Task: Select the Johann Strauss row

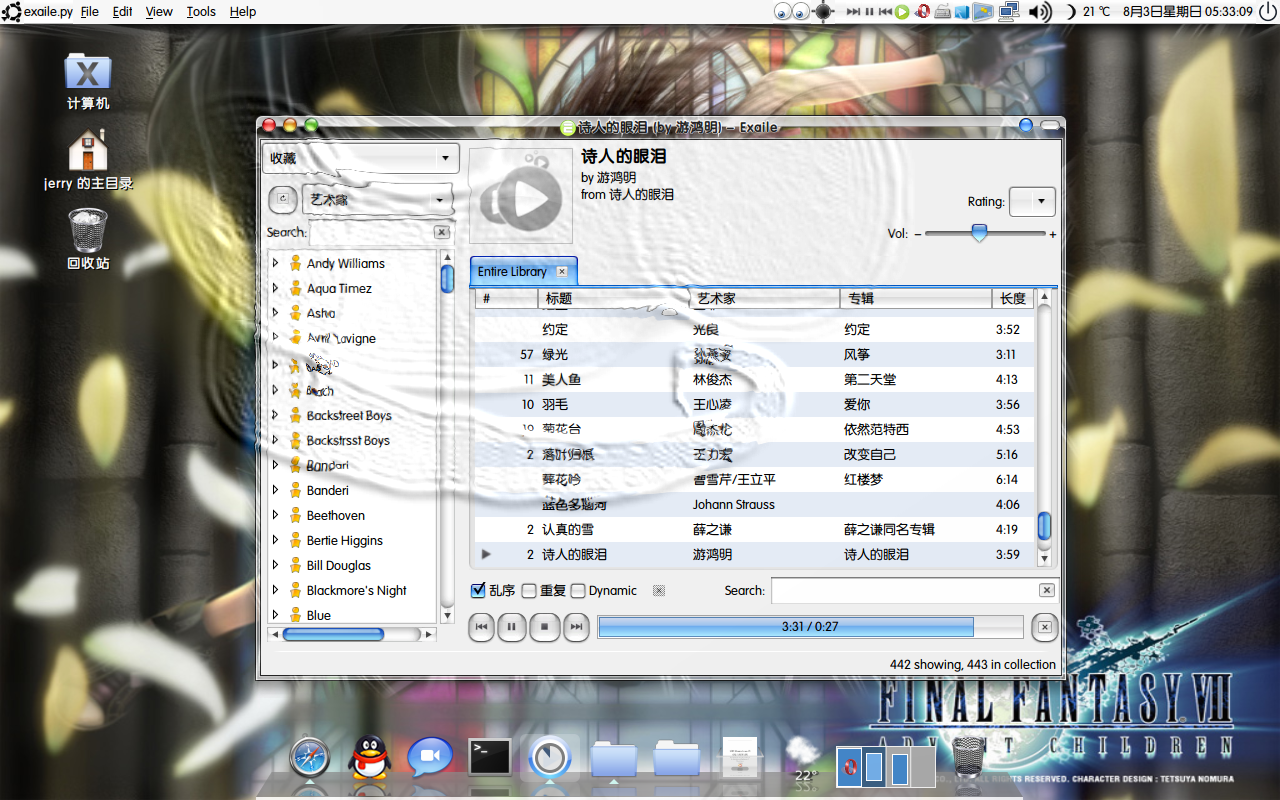Action: coord(754,504)
